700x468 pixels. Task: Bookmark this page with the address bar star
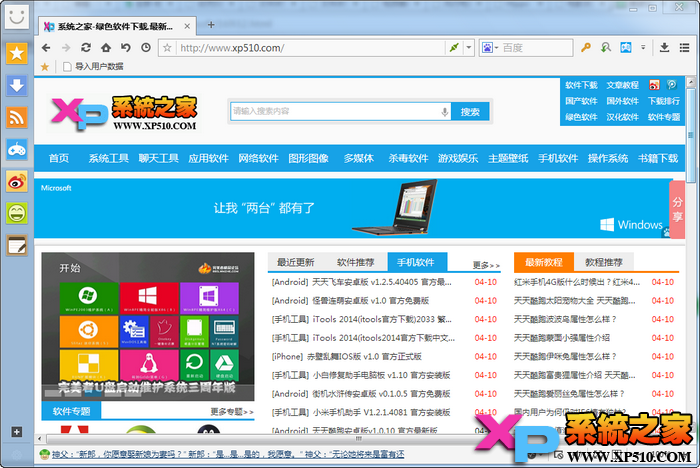click(167, 48)
